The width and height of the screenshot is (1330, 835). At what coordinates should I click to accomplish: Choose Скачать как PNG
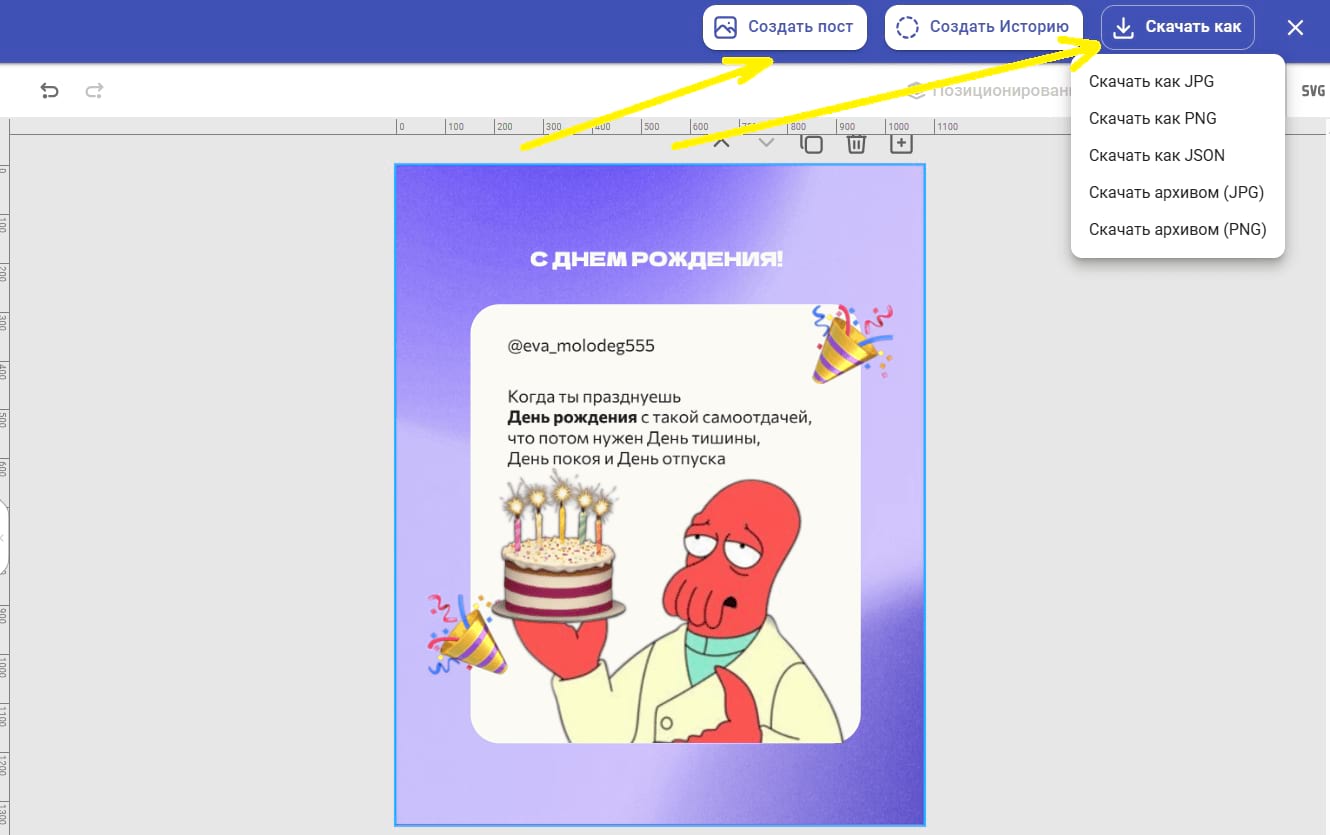(x=1178, y=118)
